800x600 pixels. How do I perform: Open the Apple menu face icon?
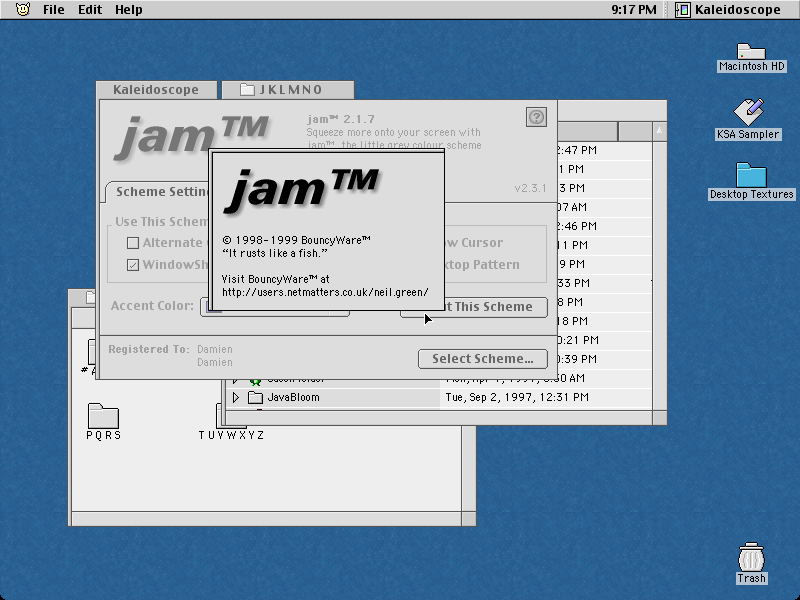[x=23, y=9]
